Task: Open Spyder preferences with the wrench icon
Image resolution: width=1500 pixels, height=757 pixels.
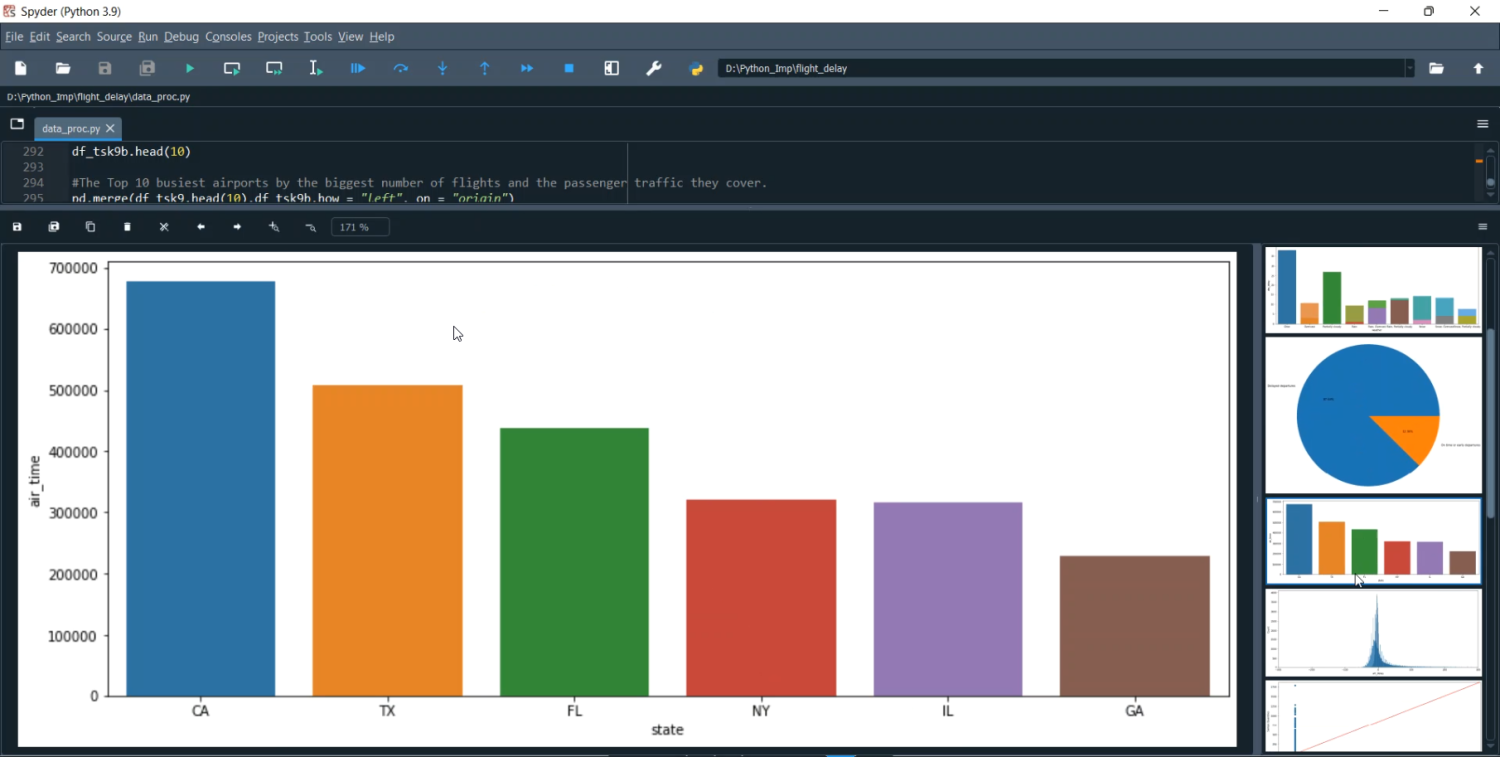Action: 654,68
